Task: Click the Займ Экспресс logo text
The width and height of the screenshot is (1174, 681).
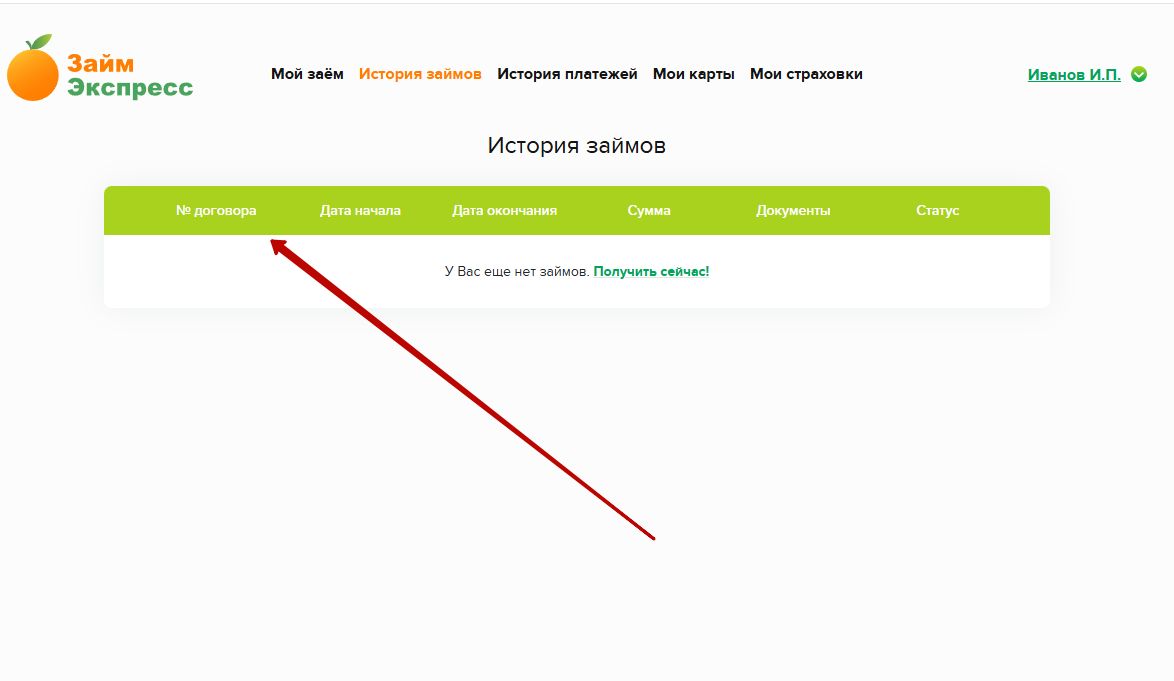Action: (130, 75)
